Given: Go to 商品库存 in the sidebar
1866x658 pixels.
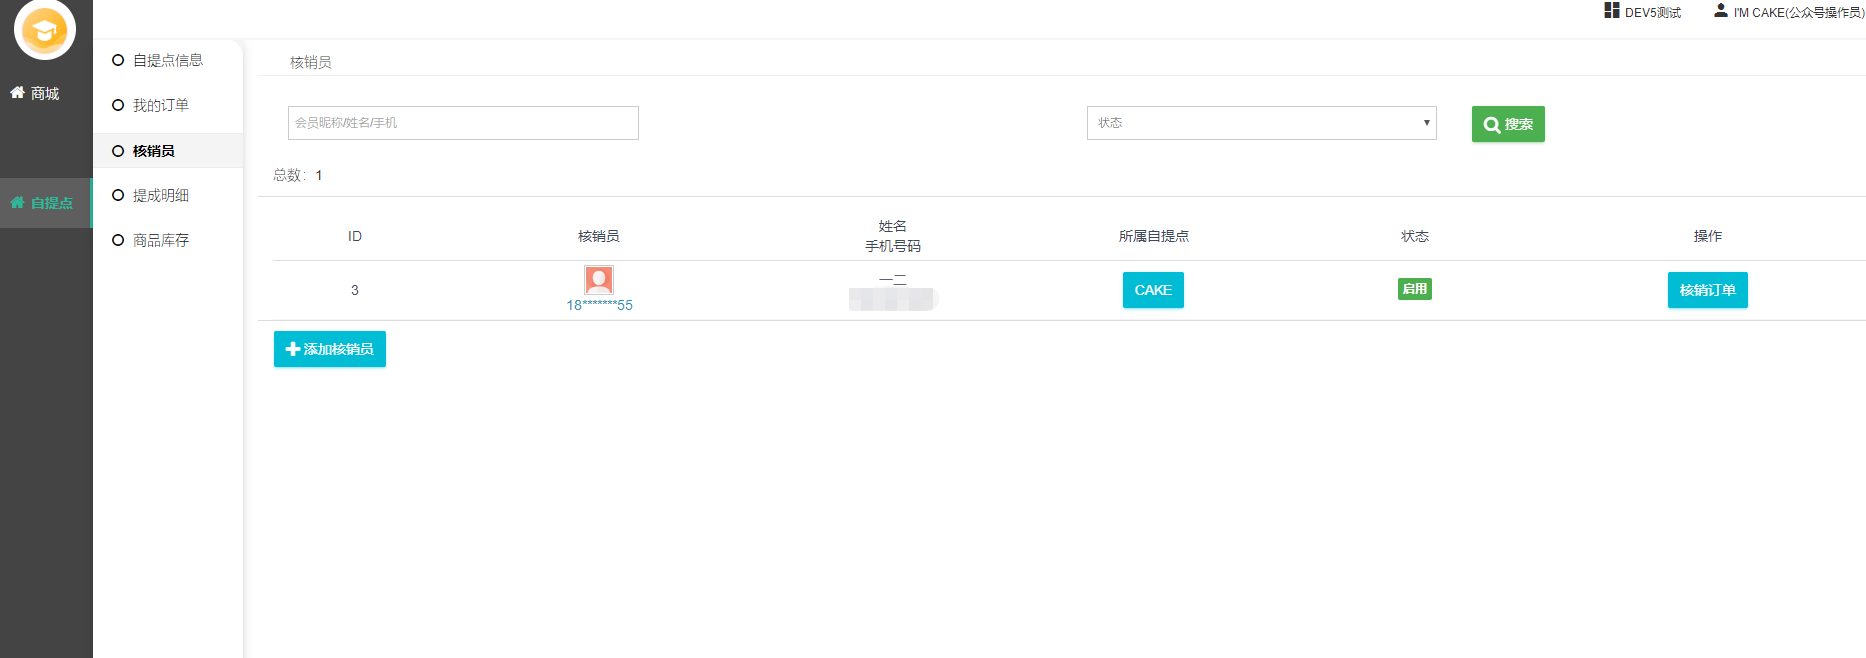Looking at the screenshot, I should [160, 240].
